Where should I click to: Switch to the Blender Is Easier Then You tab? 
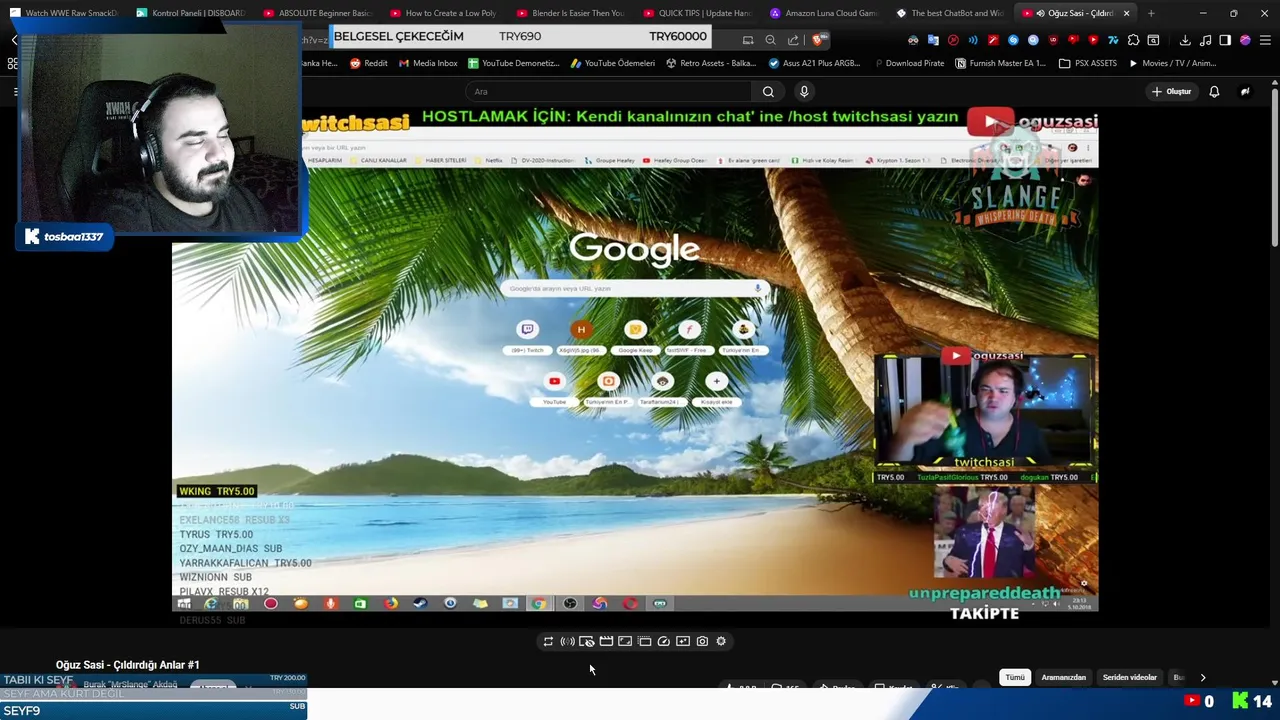tap(572, 13)
